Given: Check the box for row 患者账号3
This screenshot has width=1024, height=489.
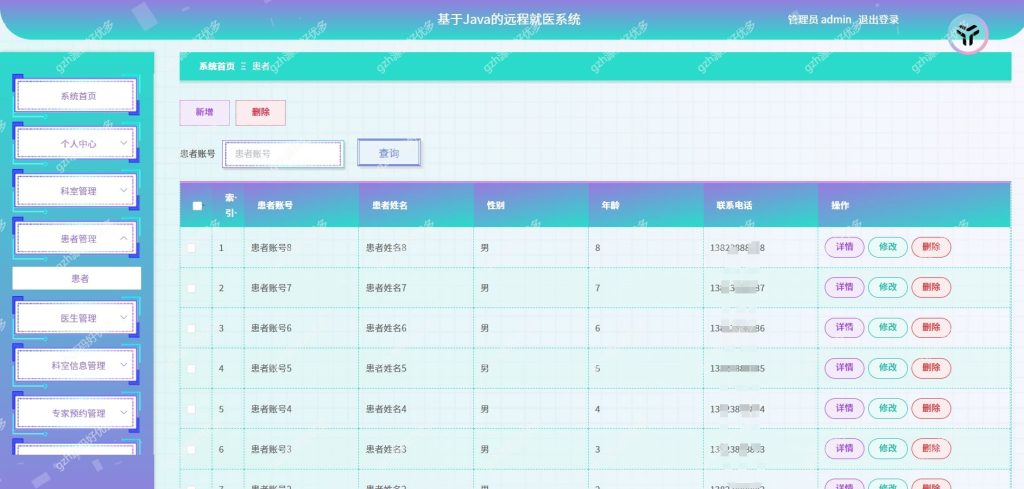Looking at the screenshot, I should [191, 450].
